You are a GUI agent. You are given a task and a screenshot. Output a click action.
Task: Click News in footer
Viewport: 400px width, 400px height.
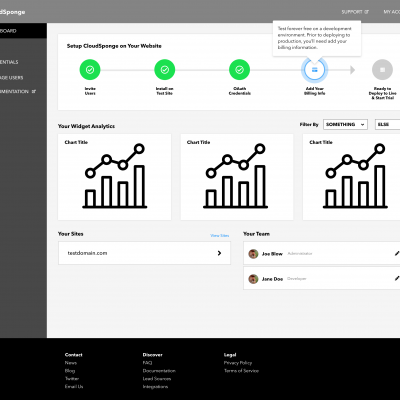71,363
